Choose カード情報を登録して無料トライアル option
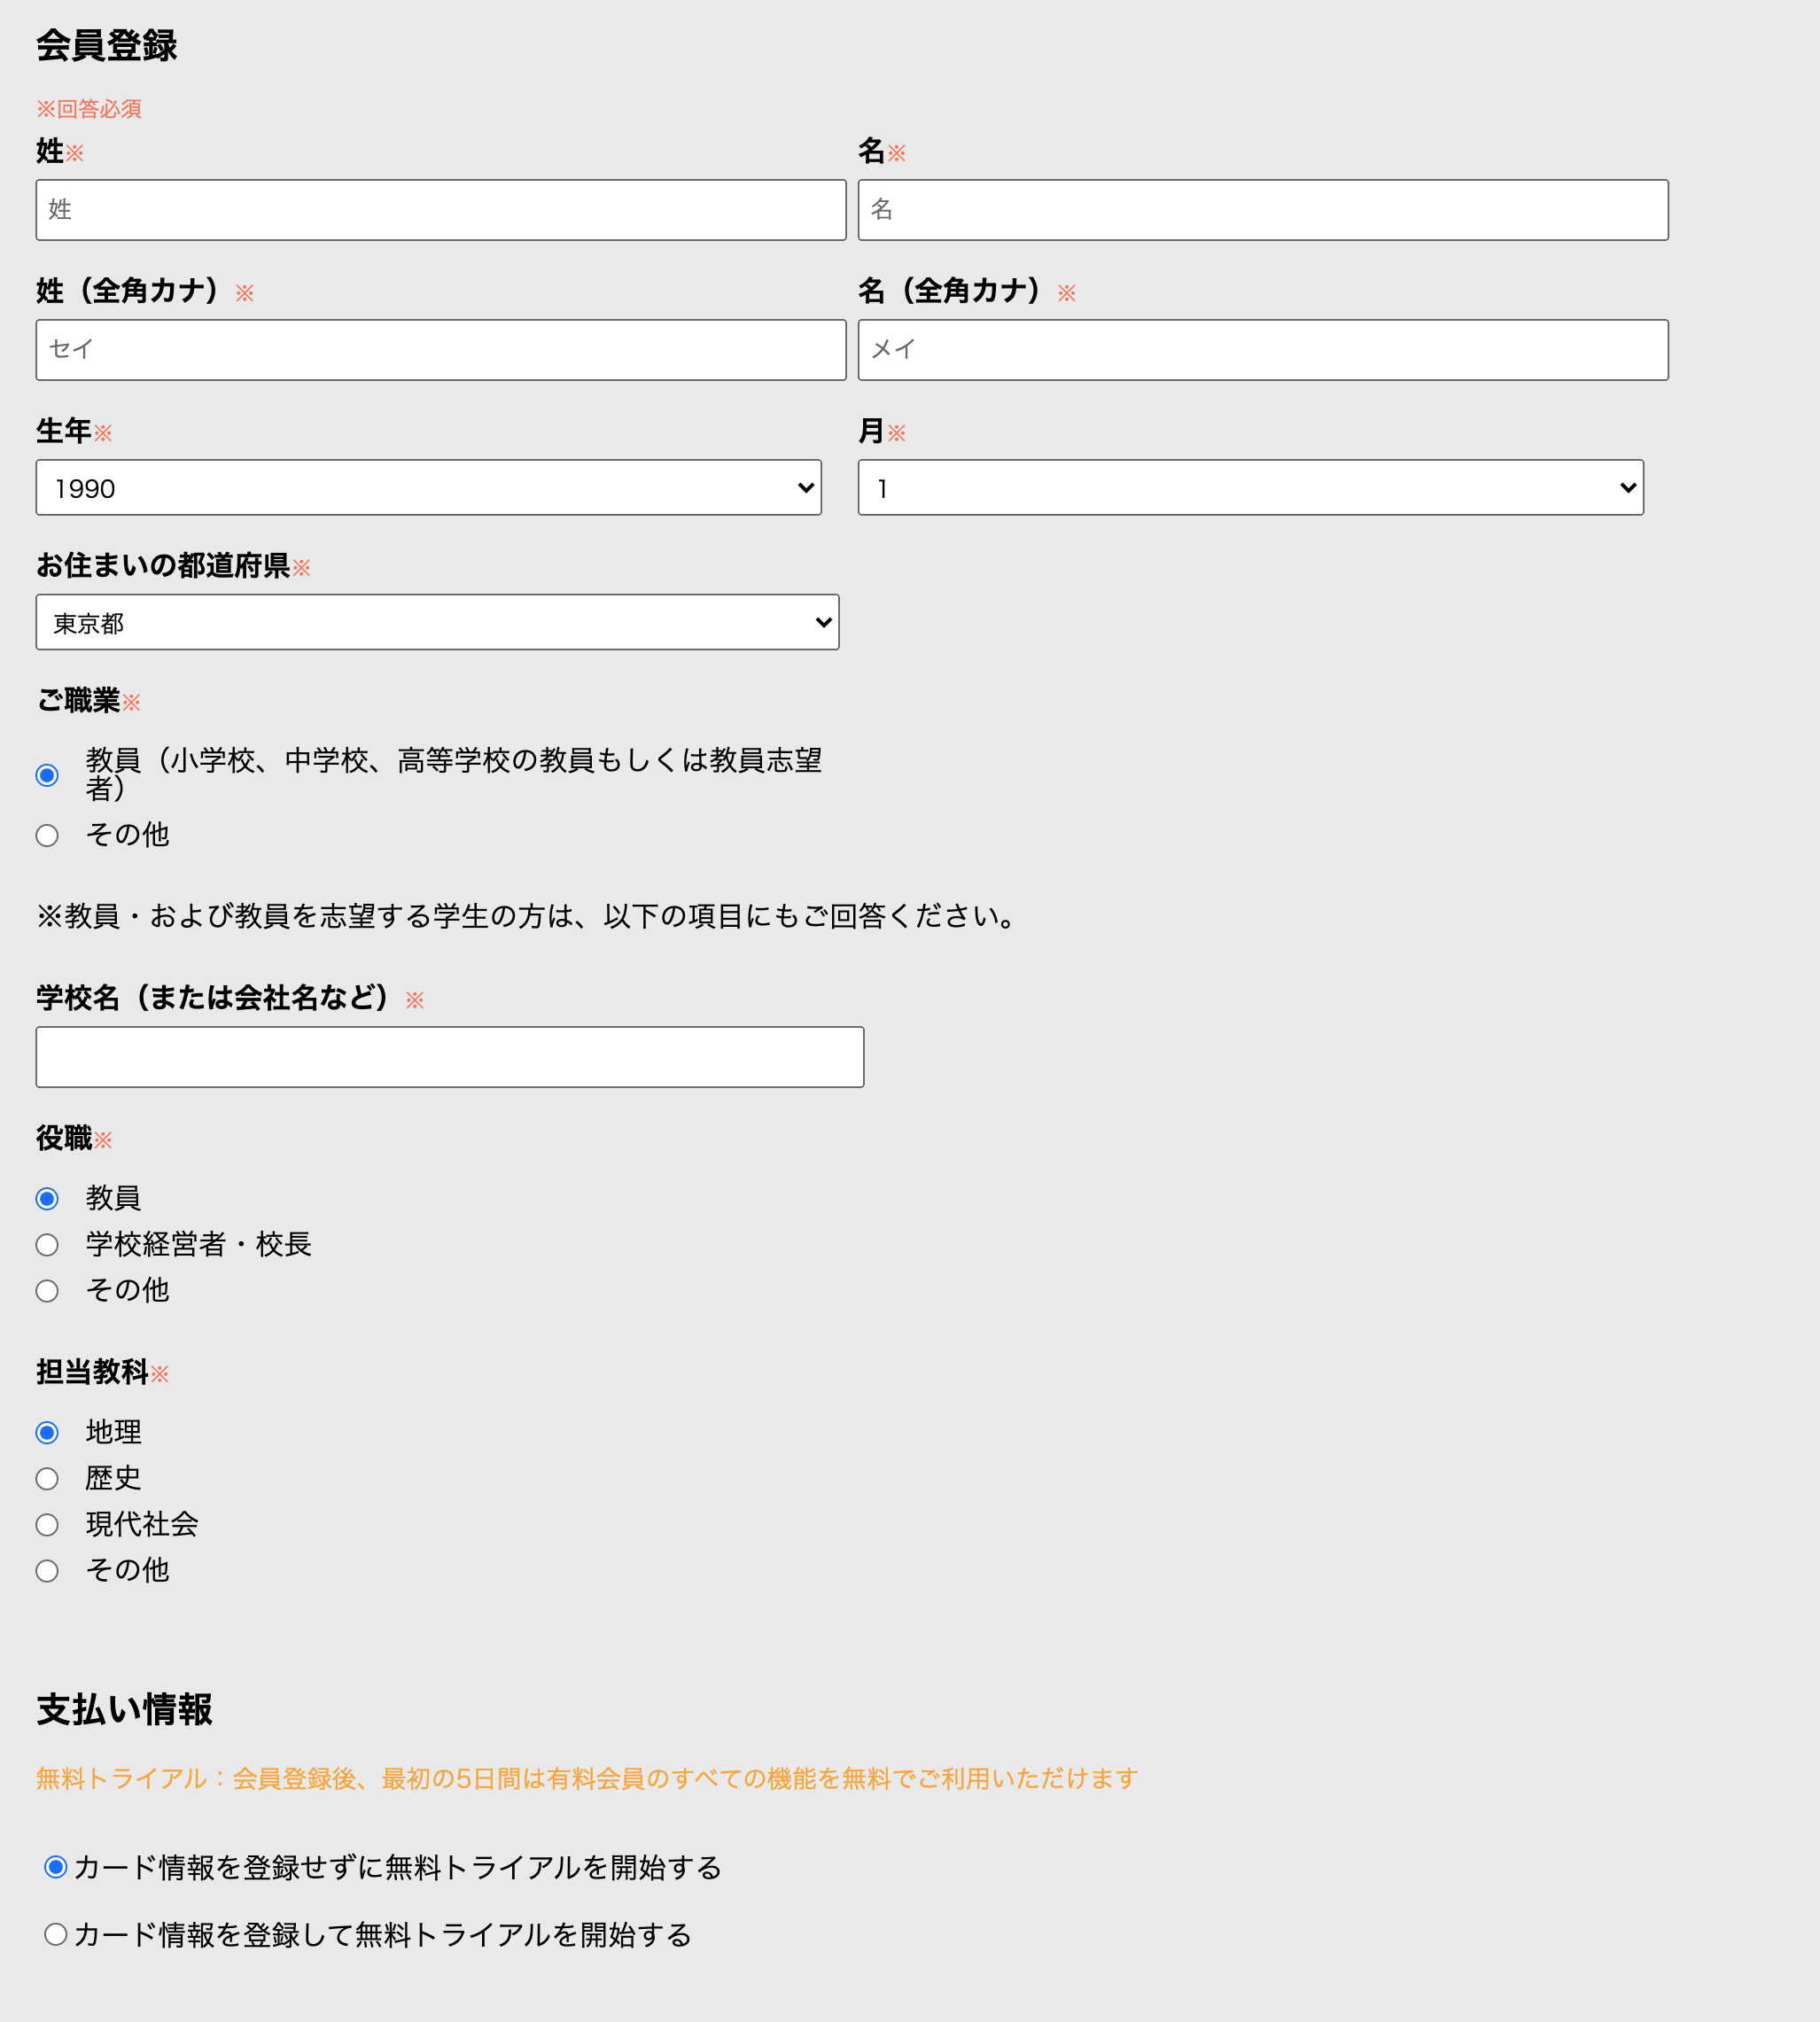This screenshot has width=1820, height=2022. [x=56, y=1935]
